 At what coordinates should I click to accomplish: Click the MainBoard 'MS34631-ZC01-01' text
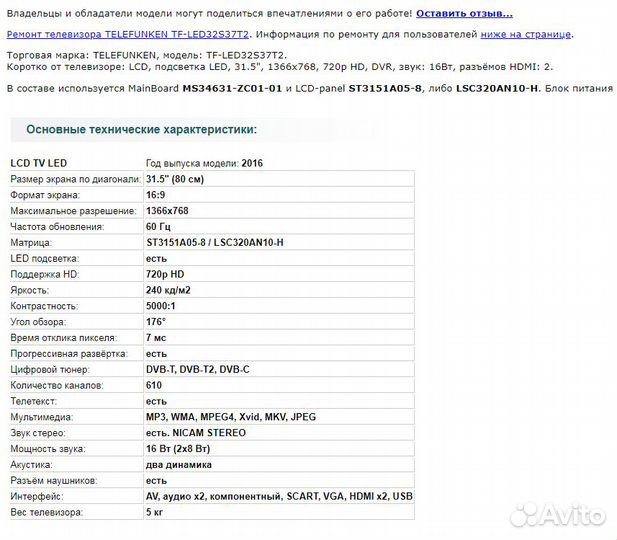(x=231, y=89)
